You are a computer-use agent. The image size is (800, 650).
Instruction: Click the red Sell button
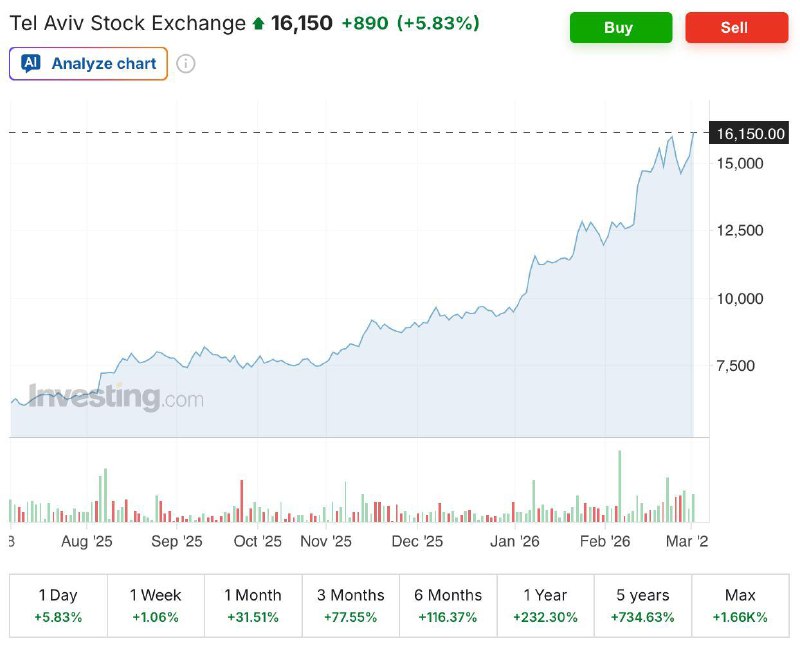click(736, 28)
